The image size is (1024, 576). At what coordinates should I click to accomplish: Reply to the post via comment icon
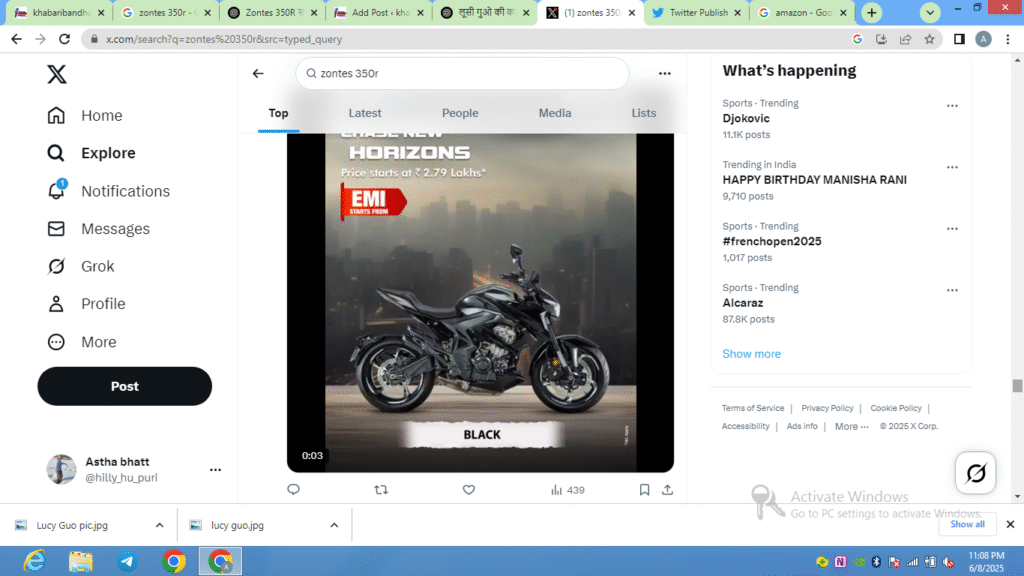tap(293, 489)
